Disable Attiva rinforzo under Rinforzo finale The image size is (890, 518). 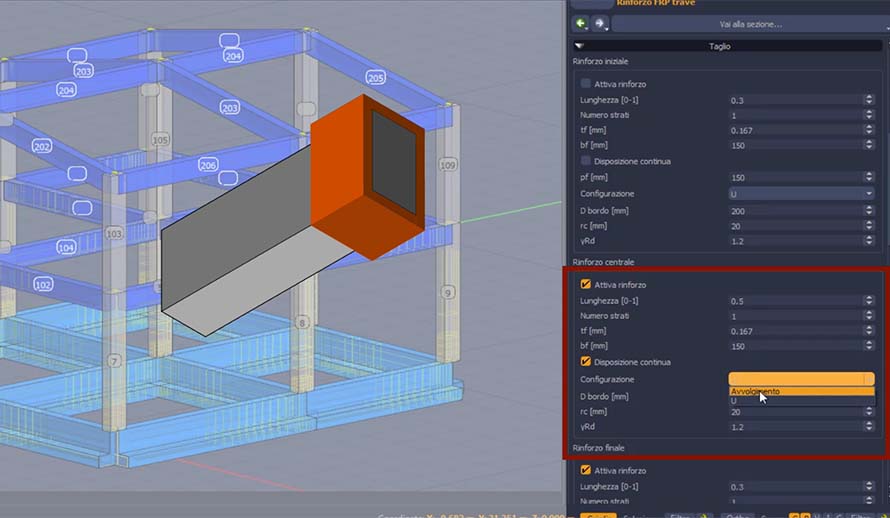[x=586, y=470]
